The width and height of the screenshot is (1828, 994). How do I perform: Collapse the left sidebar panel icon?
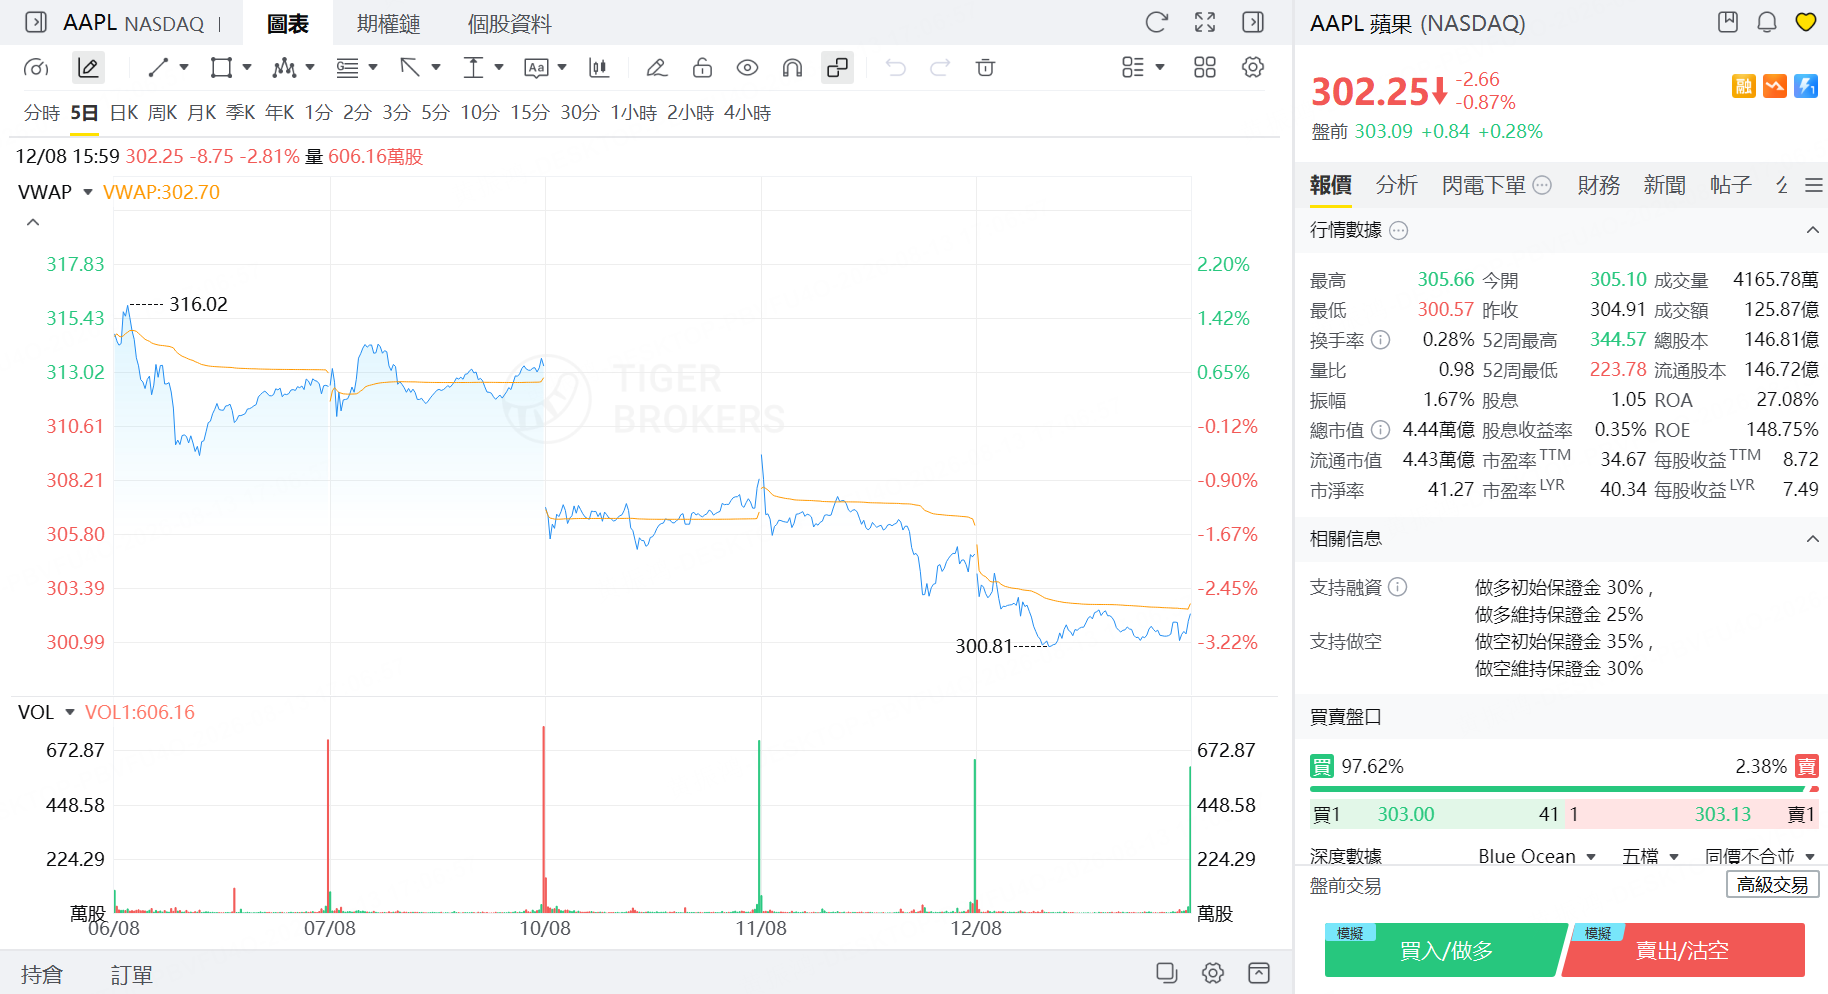pos(36,22)
